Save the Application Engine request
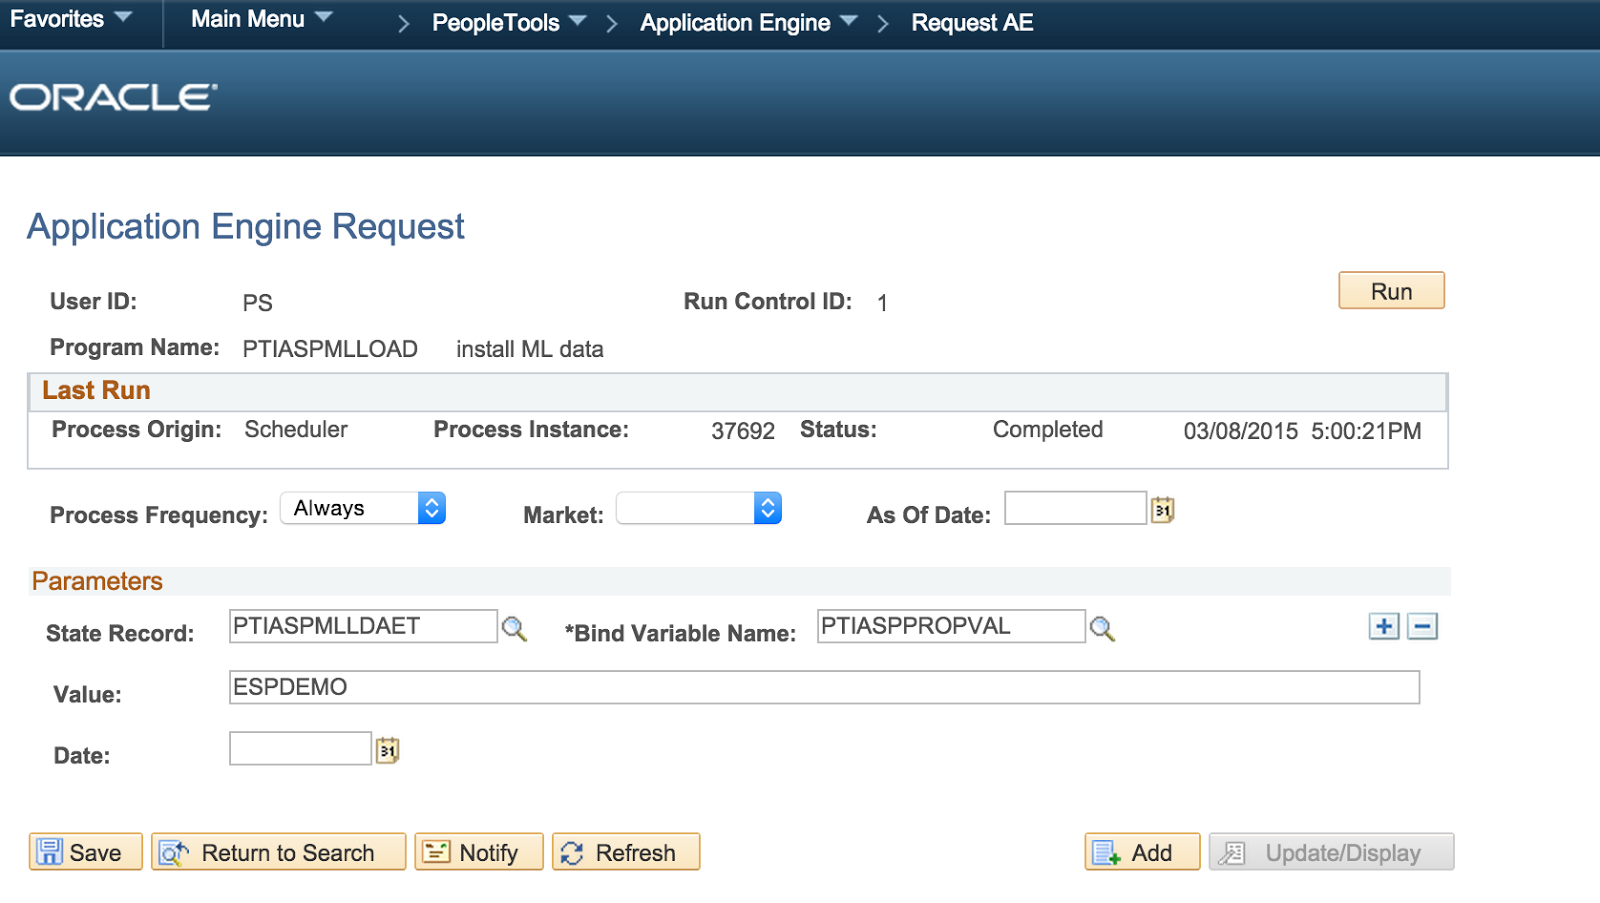Image resolution: width=1600 pixels, height=903 pixels. (x=86, y=852)
